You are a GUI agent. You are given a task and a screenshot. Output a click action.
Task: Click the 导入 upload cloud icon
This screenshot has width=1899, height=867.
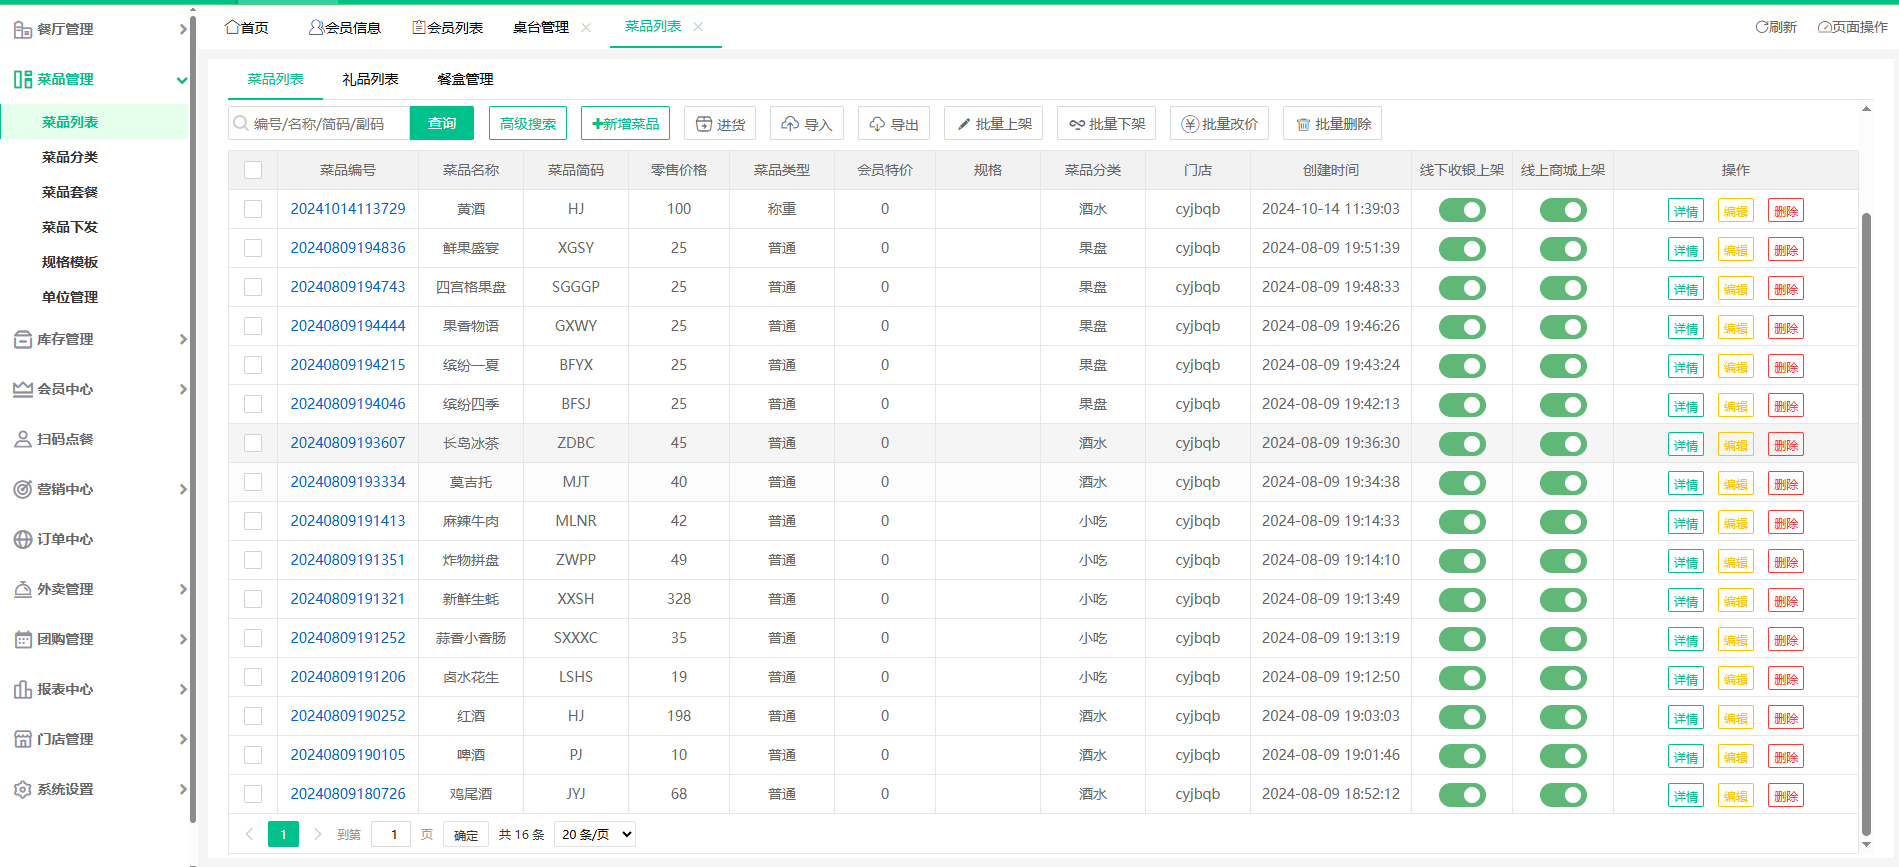[x=790, y=124]
